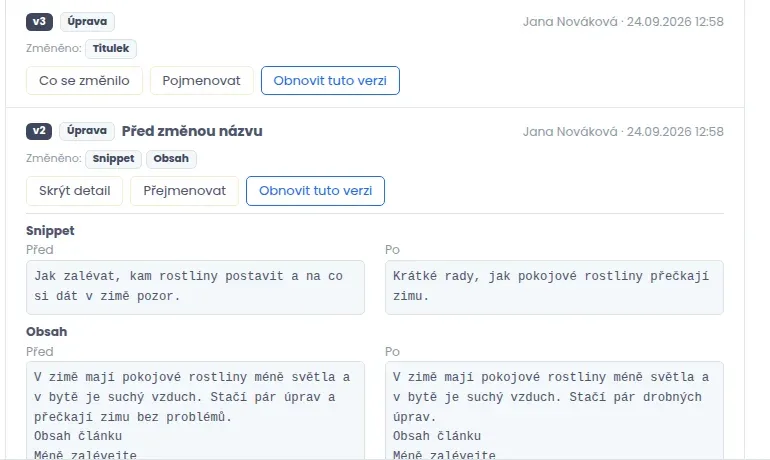Hide details with 'Skrýt detail' button

tap(74, 191)
